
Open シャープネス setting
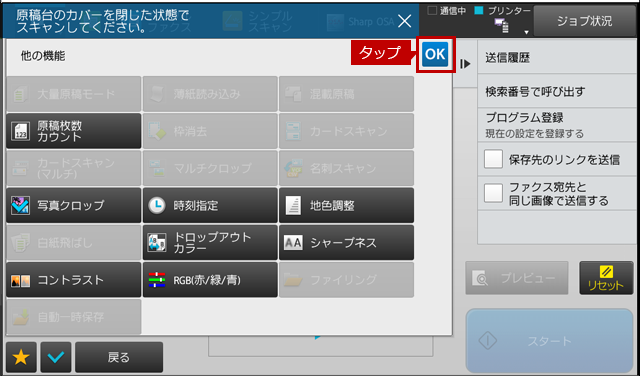tap(346, 243)
